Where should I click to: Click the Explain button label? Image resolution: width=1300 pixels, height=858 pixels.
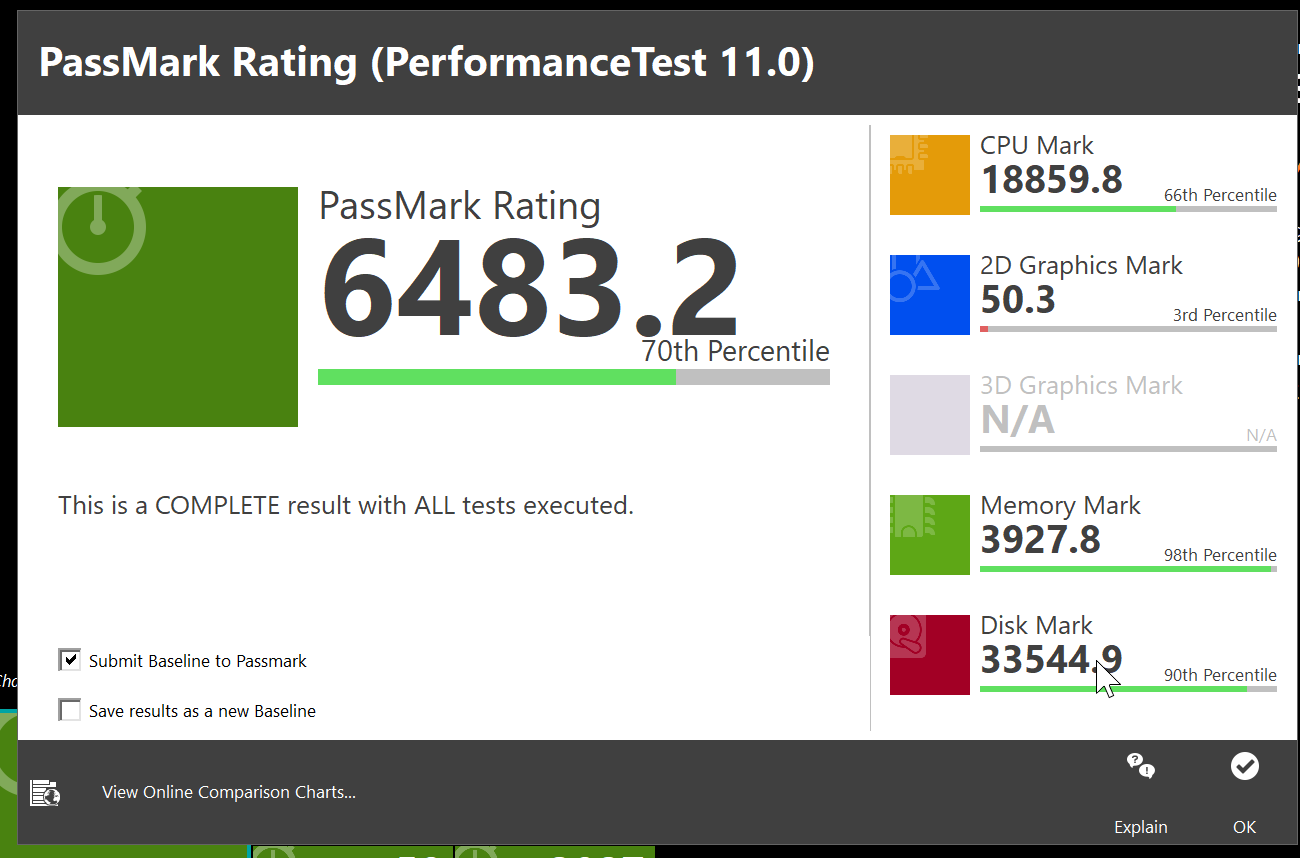tap(1141, 827)
